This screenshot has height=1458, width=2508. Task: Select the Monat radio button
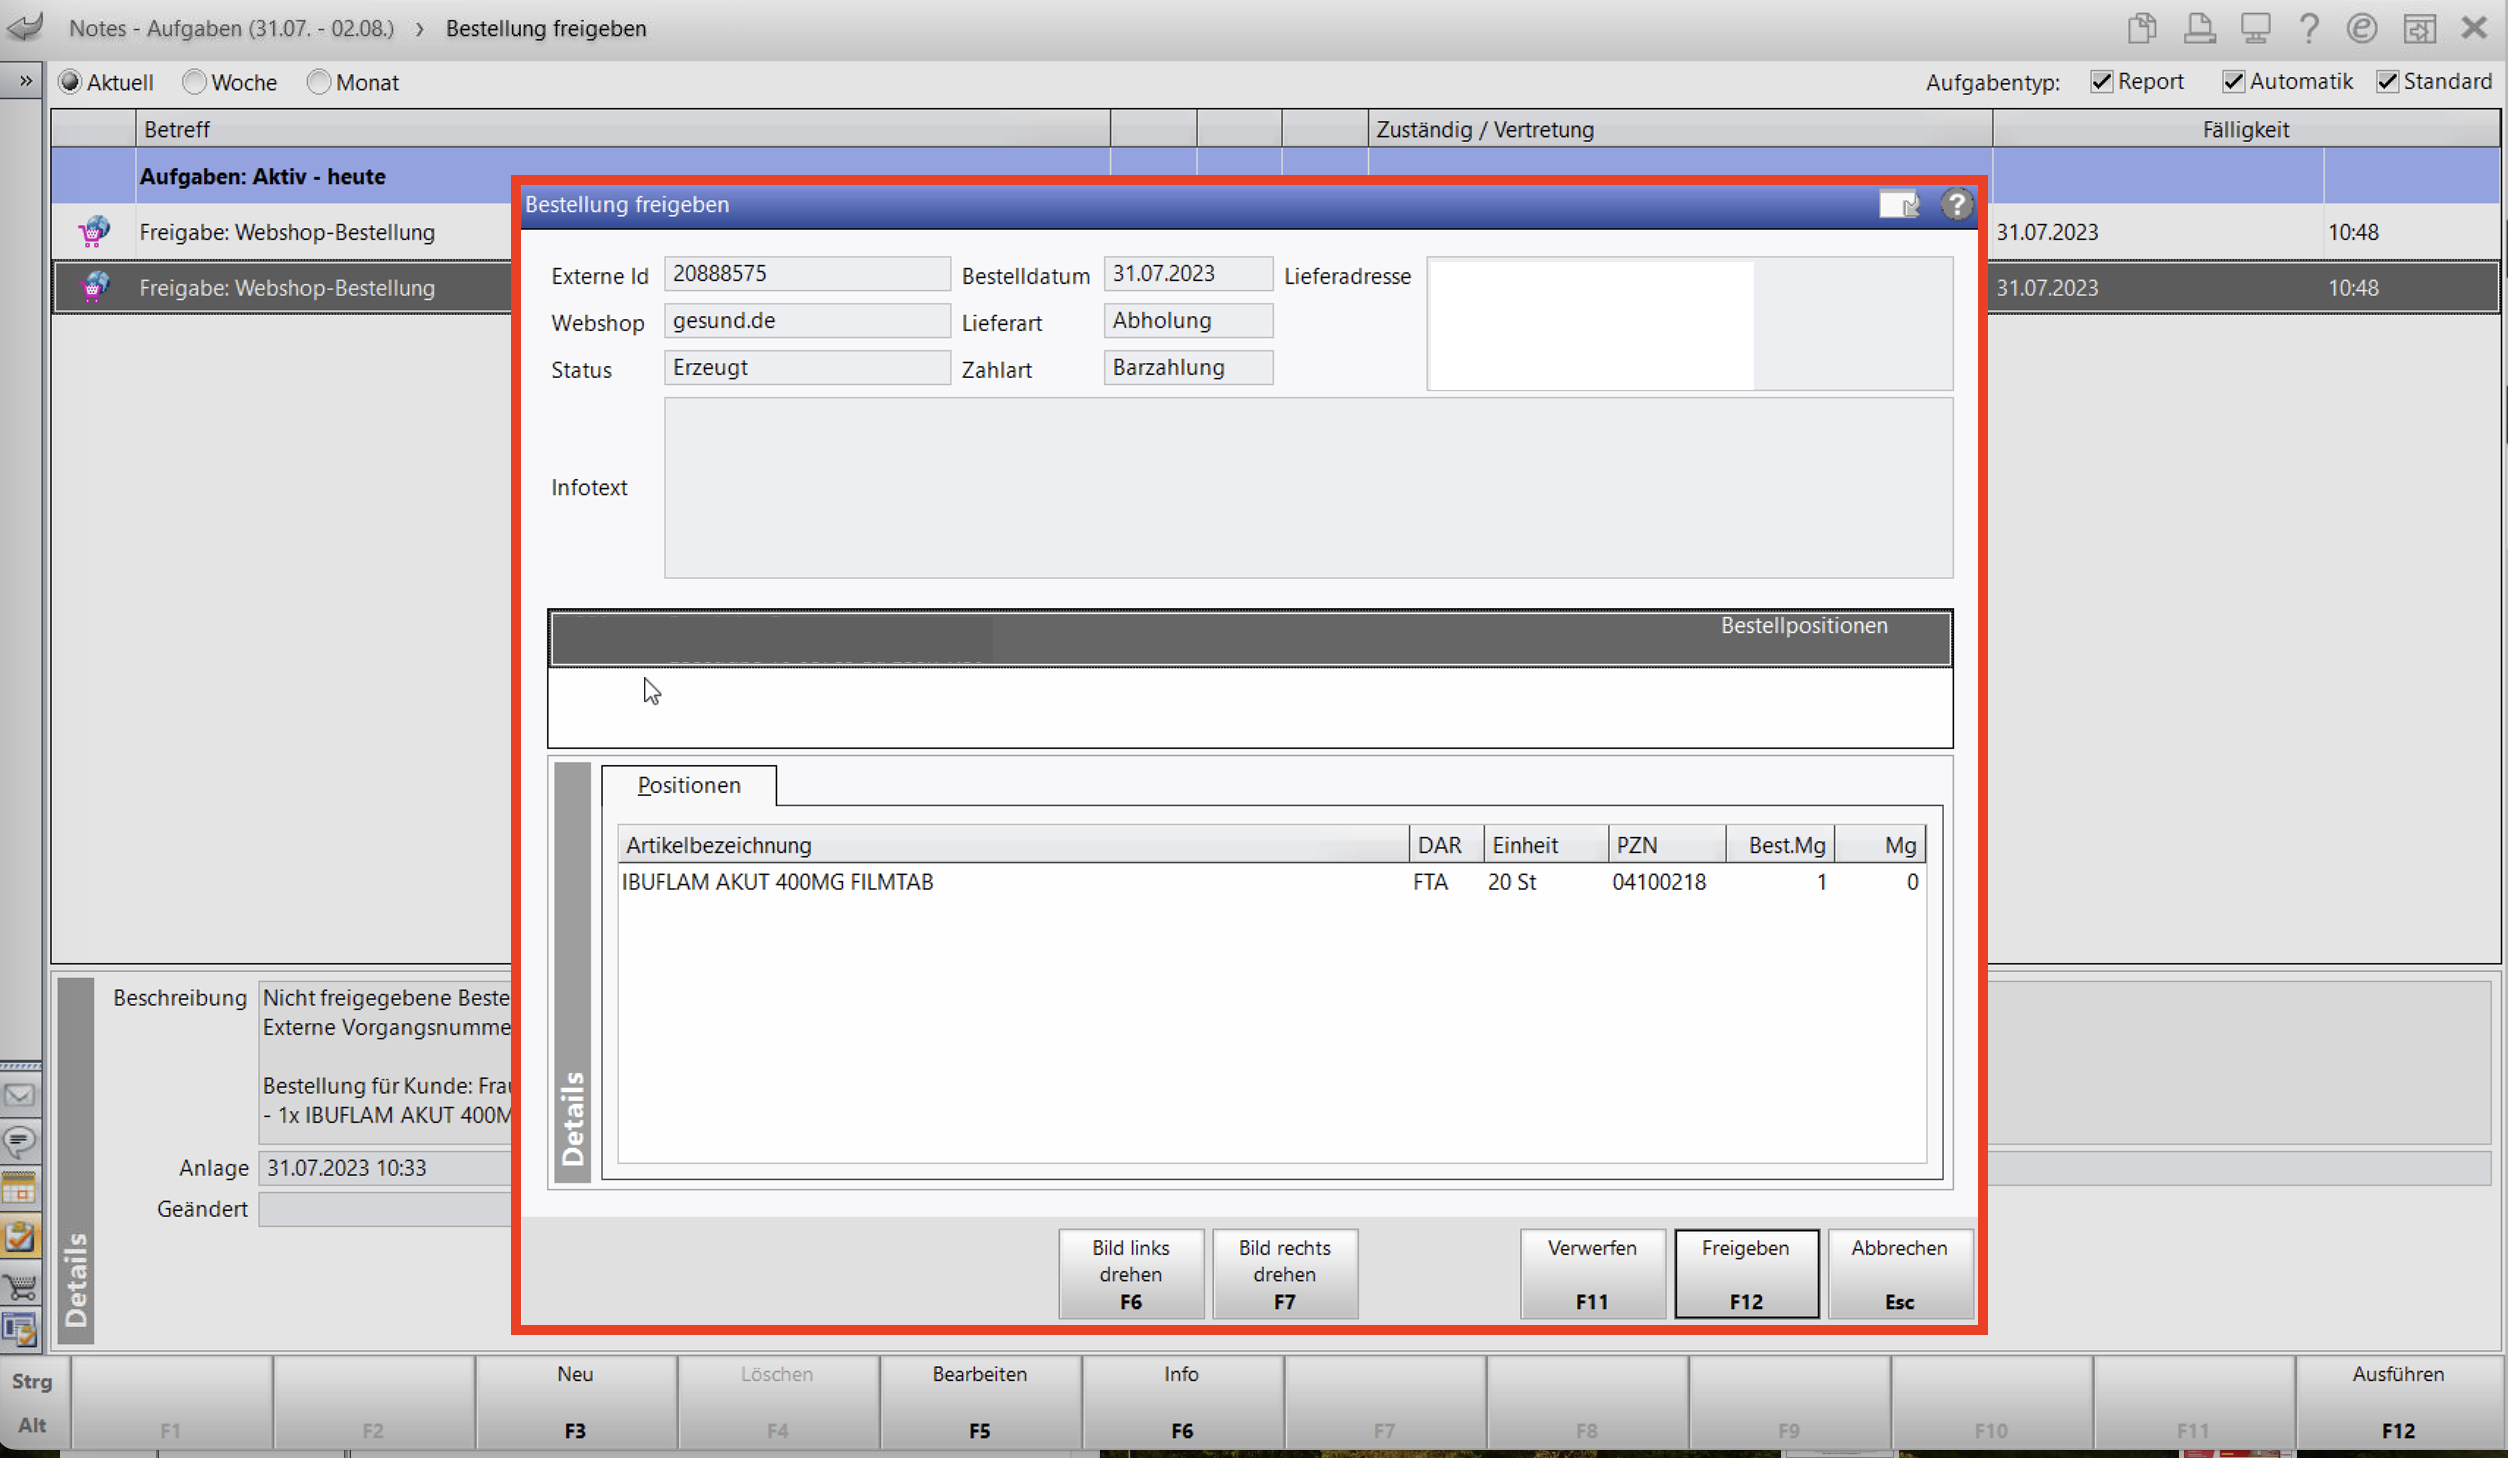click(318, 82)
